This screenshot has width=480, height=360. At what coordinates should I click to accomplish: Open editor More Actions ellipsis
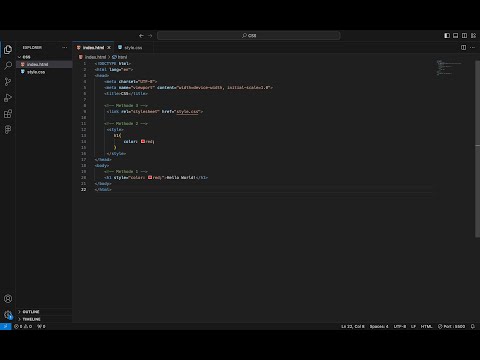pos(472,48)
